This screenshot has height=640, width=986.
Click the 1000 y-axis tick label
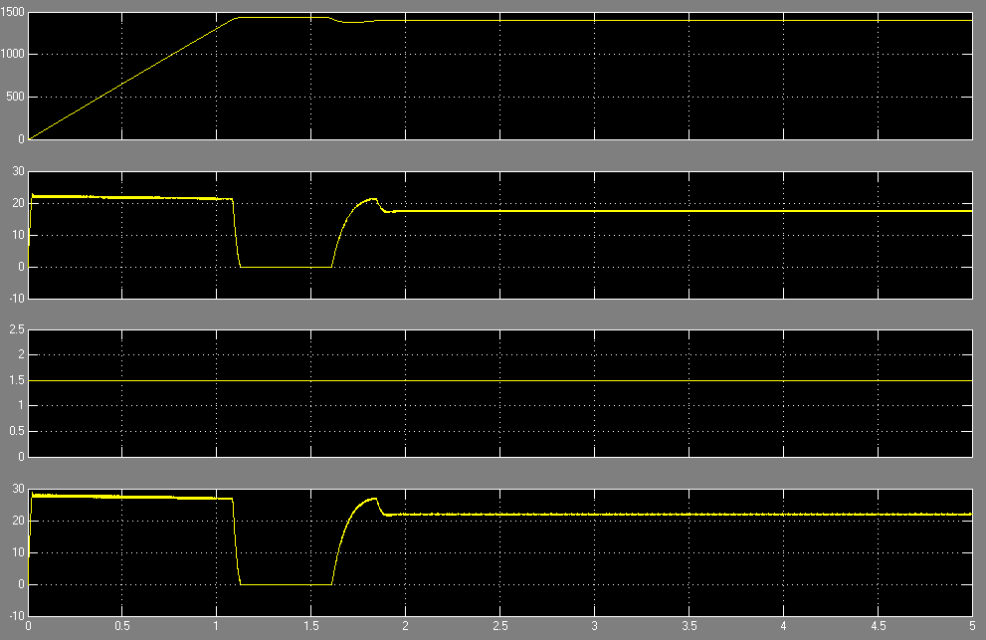pyautogui.click(x=13, y=55)
